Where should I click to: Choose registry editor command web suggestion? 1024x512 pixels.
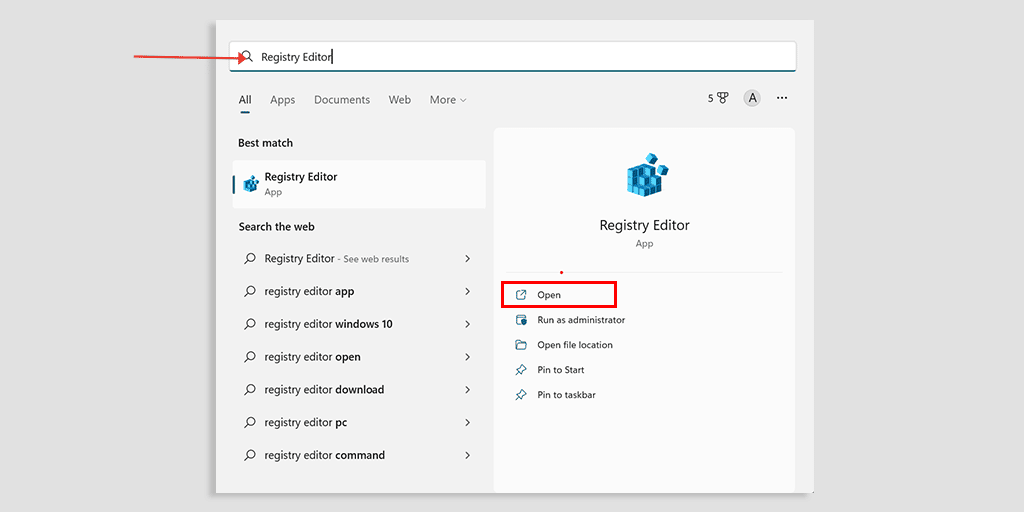[324, 455]
